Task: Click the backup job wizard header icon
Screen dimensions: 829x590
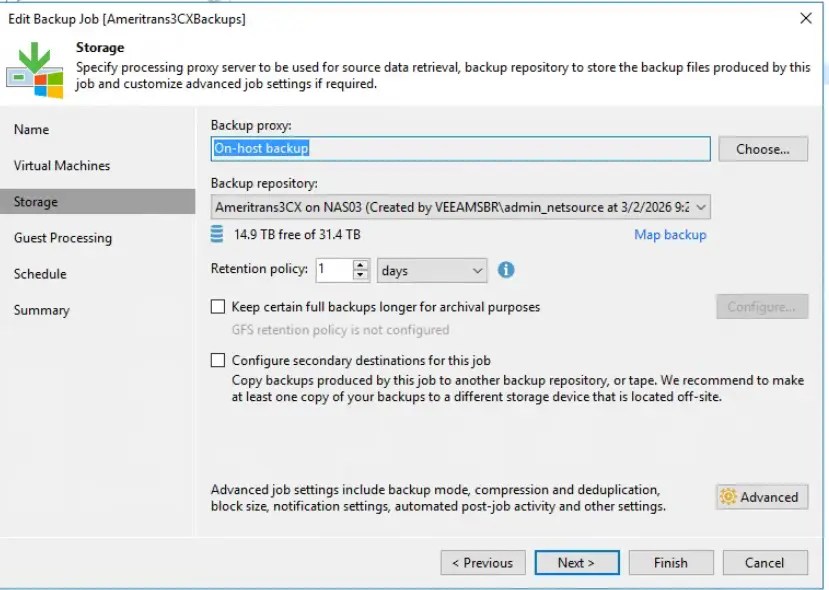Action: tap(35, 70)
